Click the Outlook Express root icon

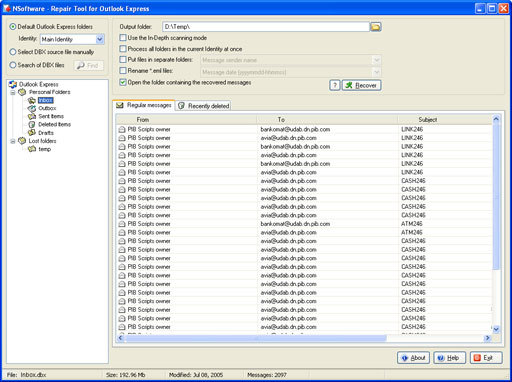(13, 84)
